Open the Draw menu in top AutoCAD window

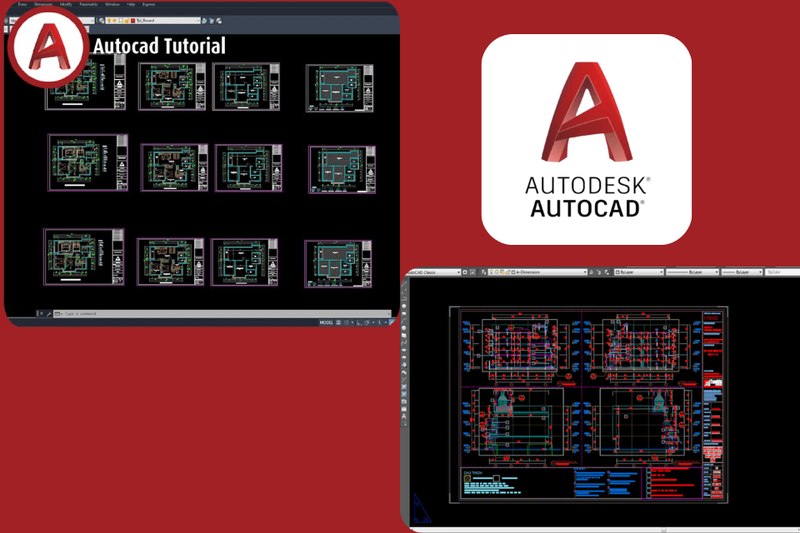pyautogui.click(x=22, y=5)
